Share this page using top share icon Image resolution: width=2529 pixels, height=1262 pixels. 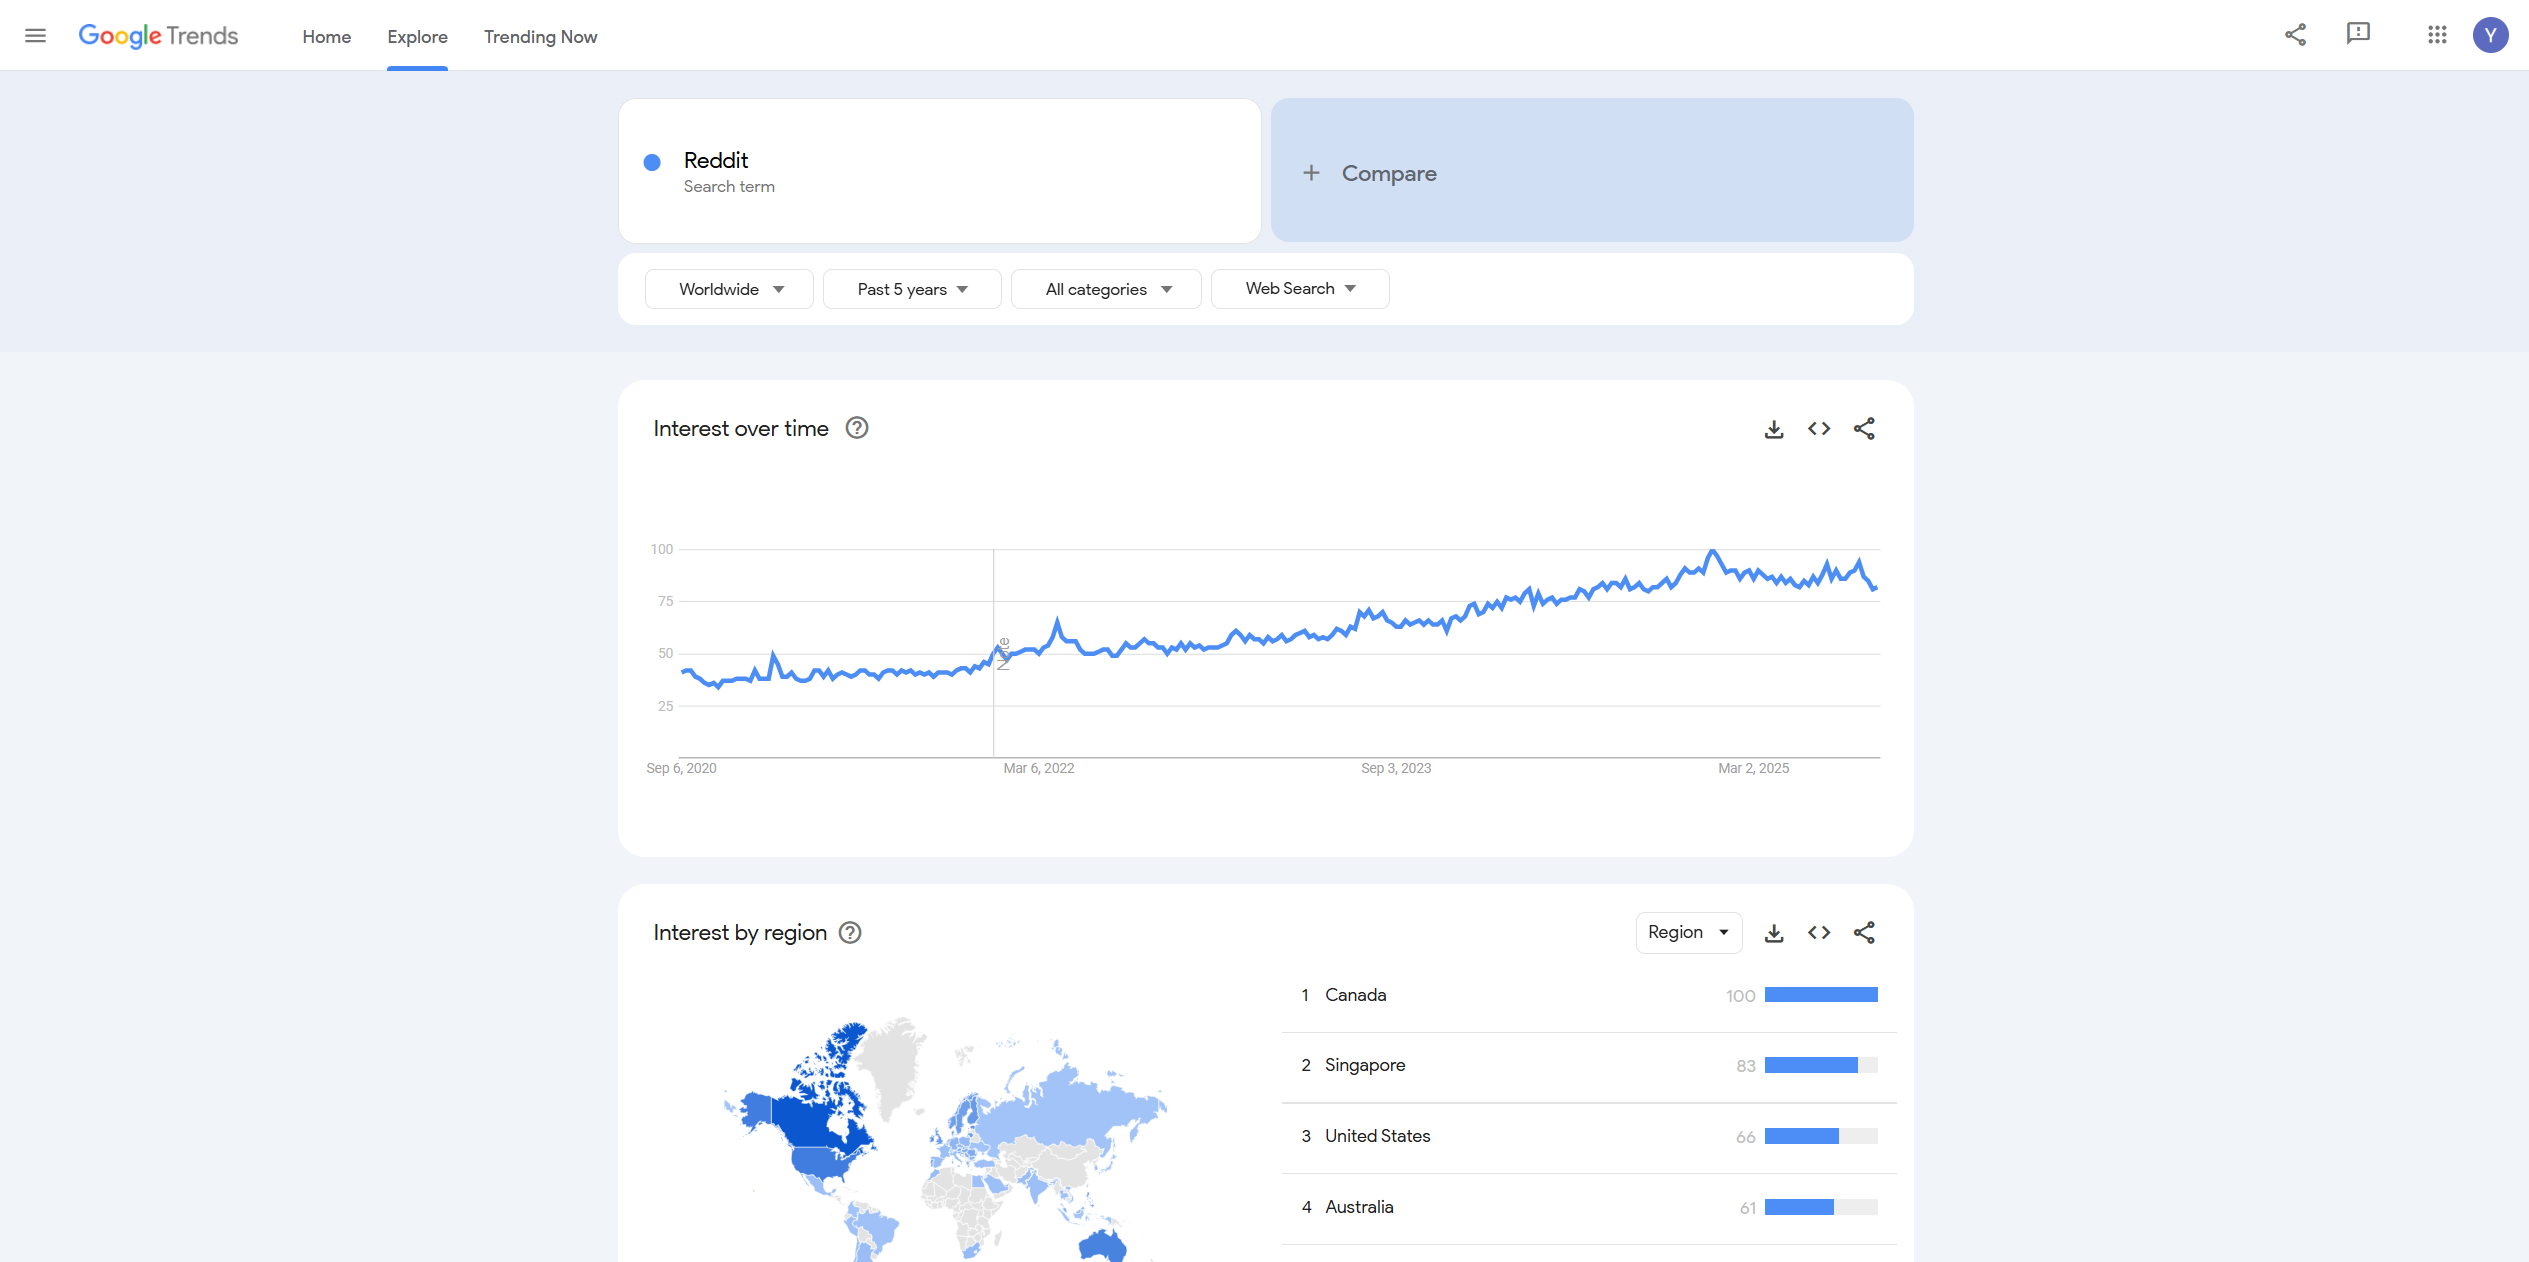[2295, 35]
